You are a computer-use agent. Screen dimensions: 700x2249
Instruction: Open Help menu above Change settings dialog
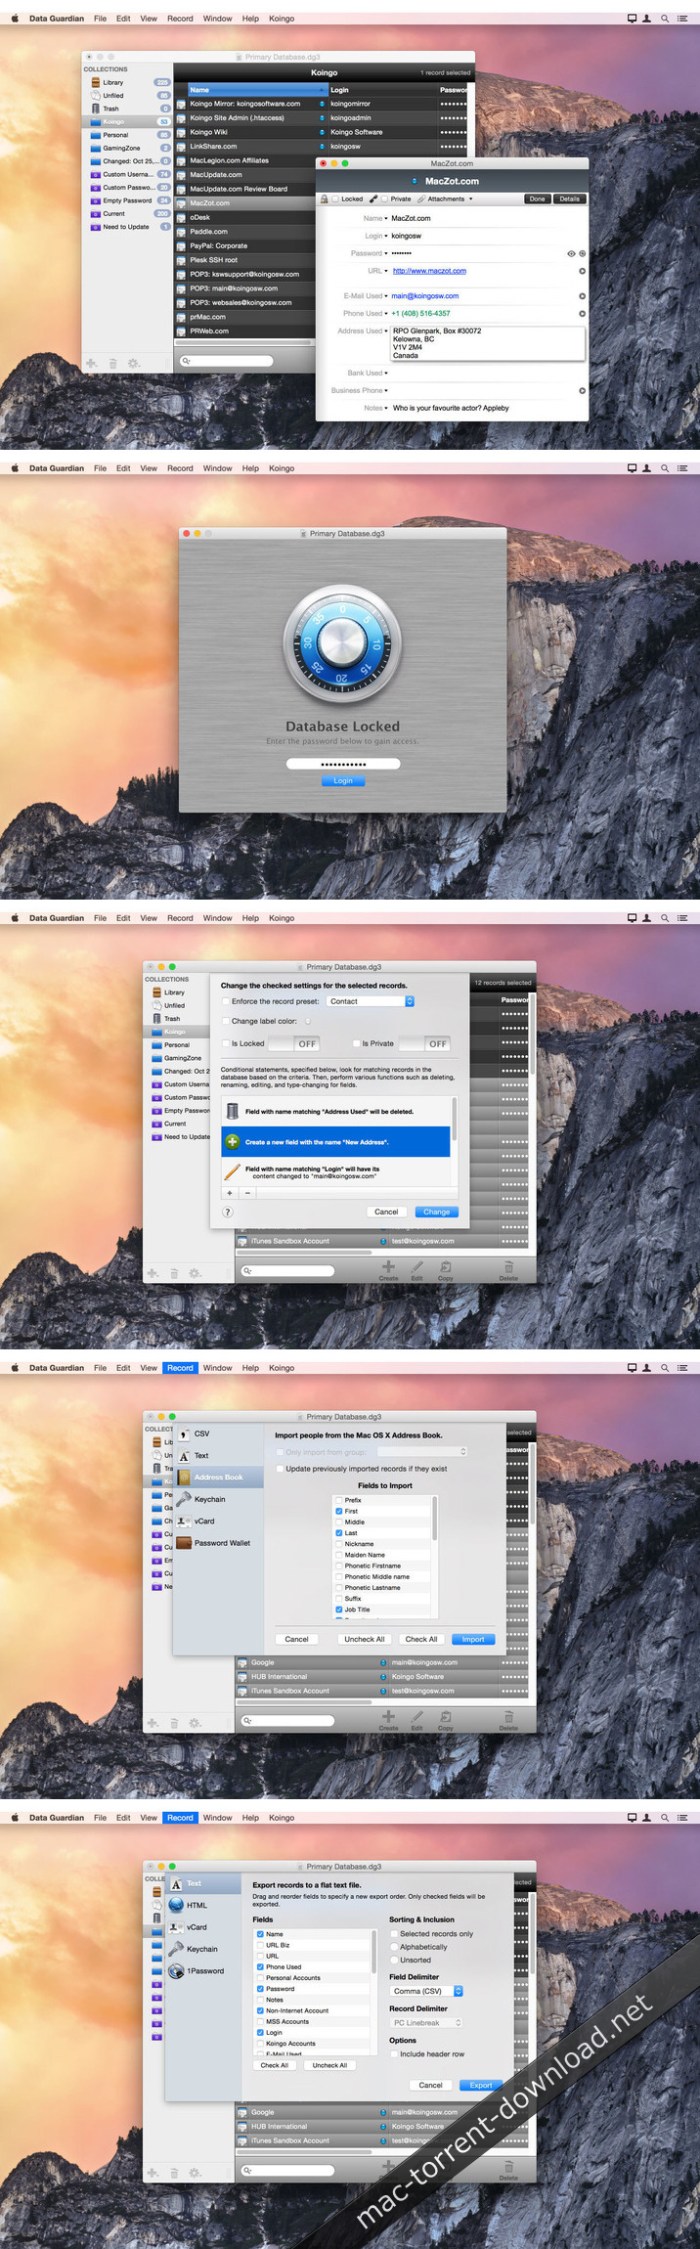[250, 918]
